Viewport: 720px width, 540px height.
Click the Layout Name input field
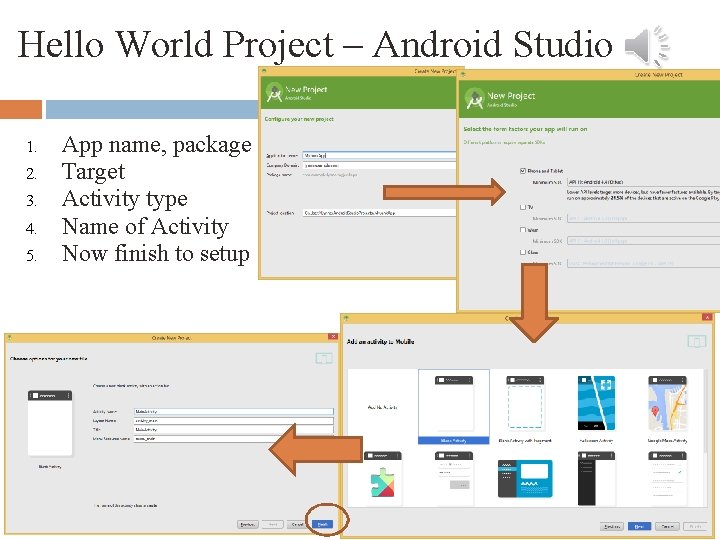click(234, 421)
